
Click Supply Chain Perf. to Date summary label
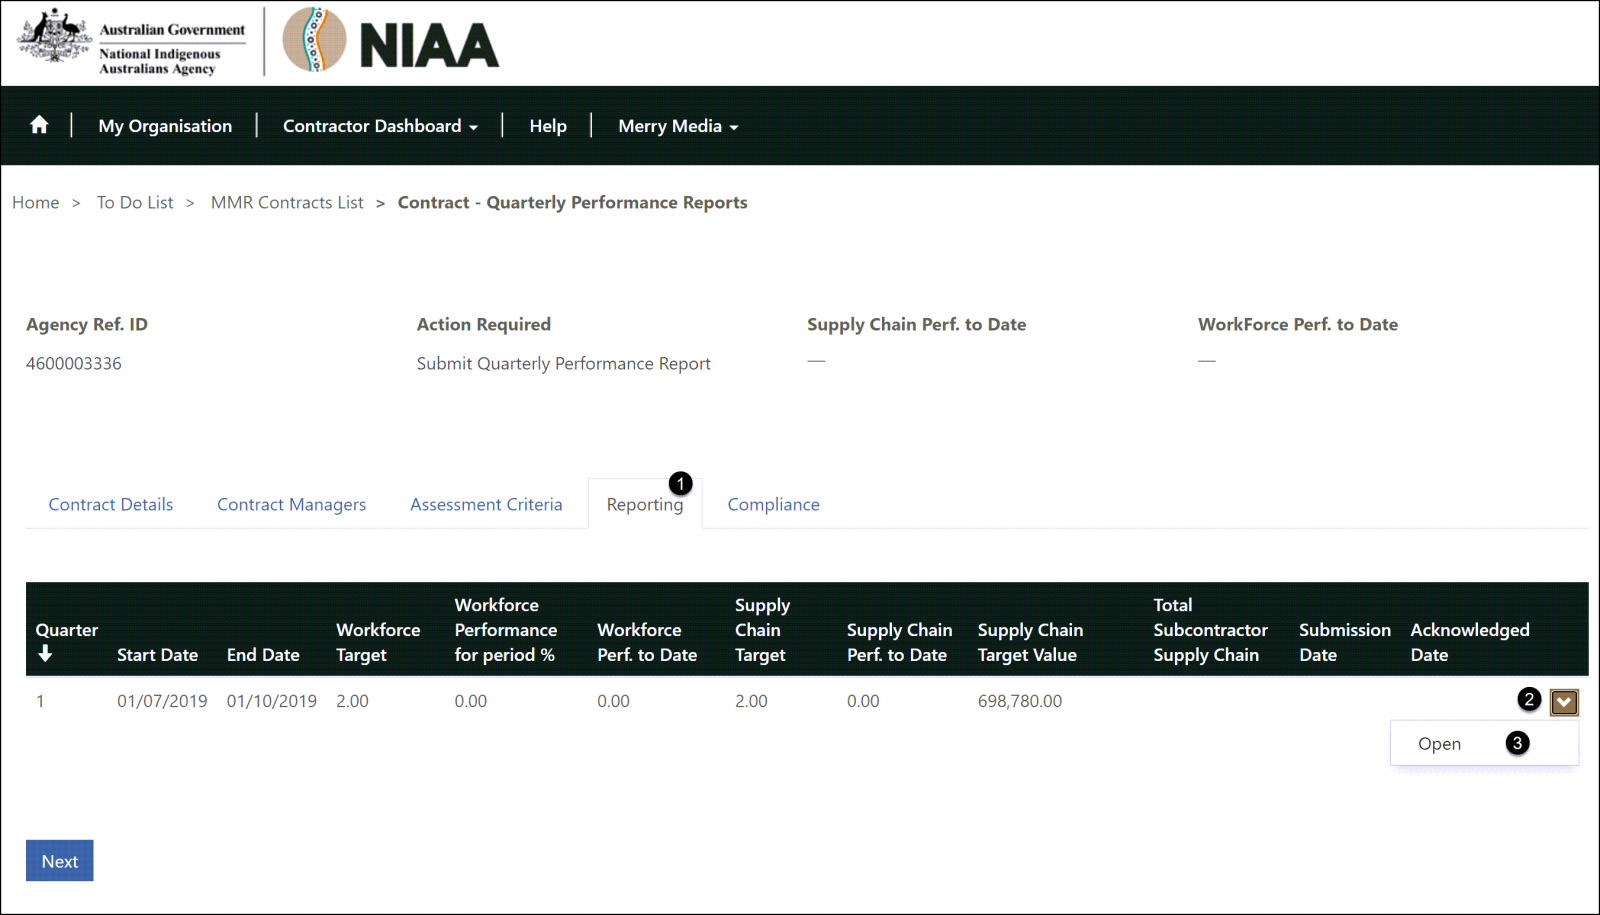pyautogui.click(x=917, y=325)
